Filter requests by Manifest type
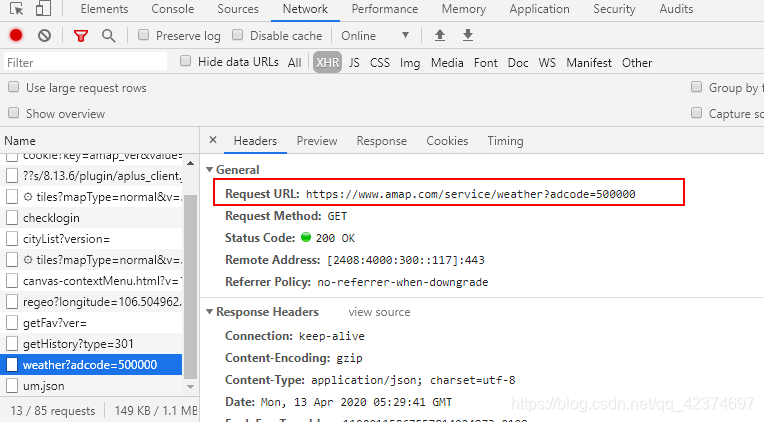This screenshot has width=764, height=422. point(589,63)
